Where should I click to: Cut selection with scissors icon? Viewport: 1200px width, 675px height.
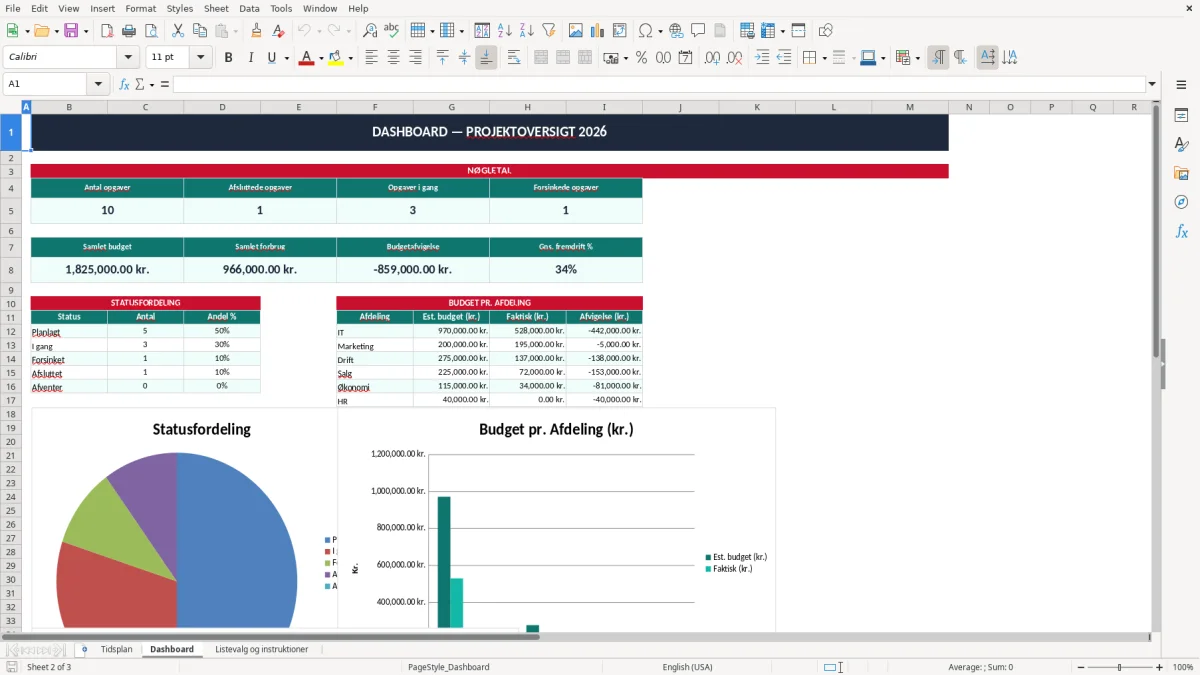pos(178,31)
